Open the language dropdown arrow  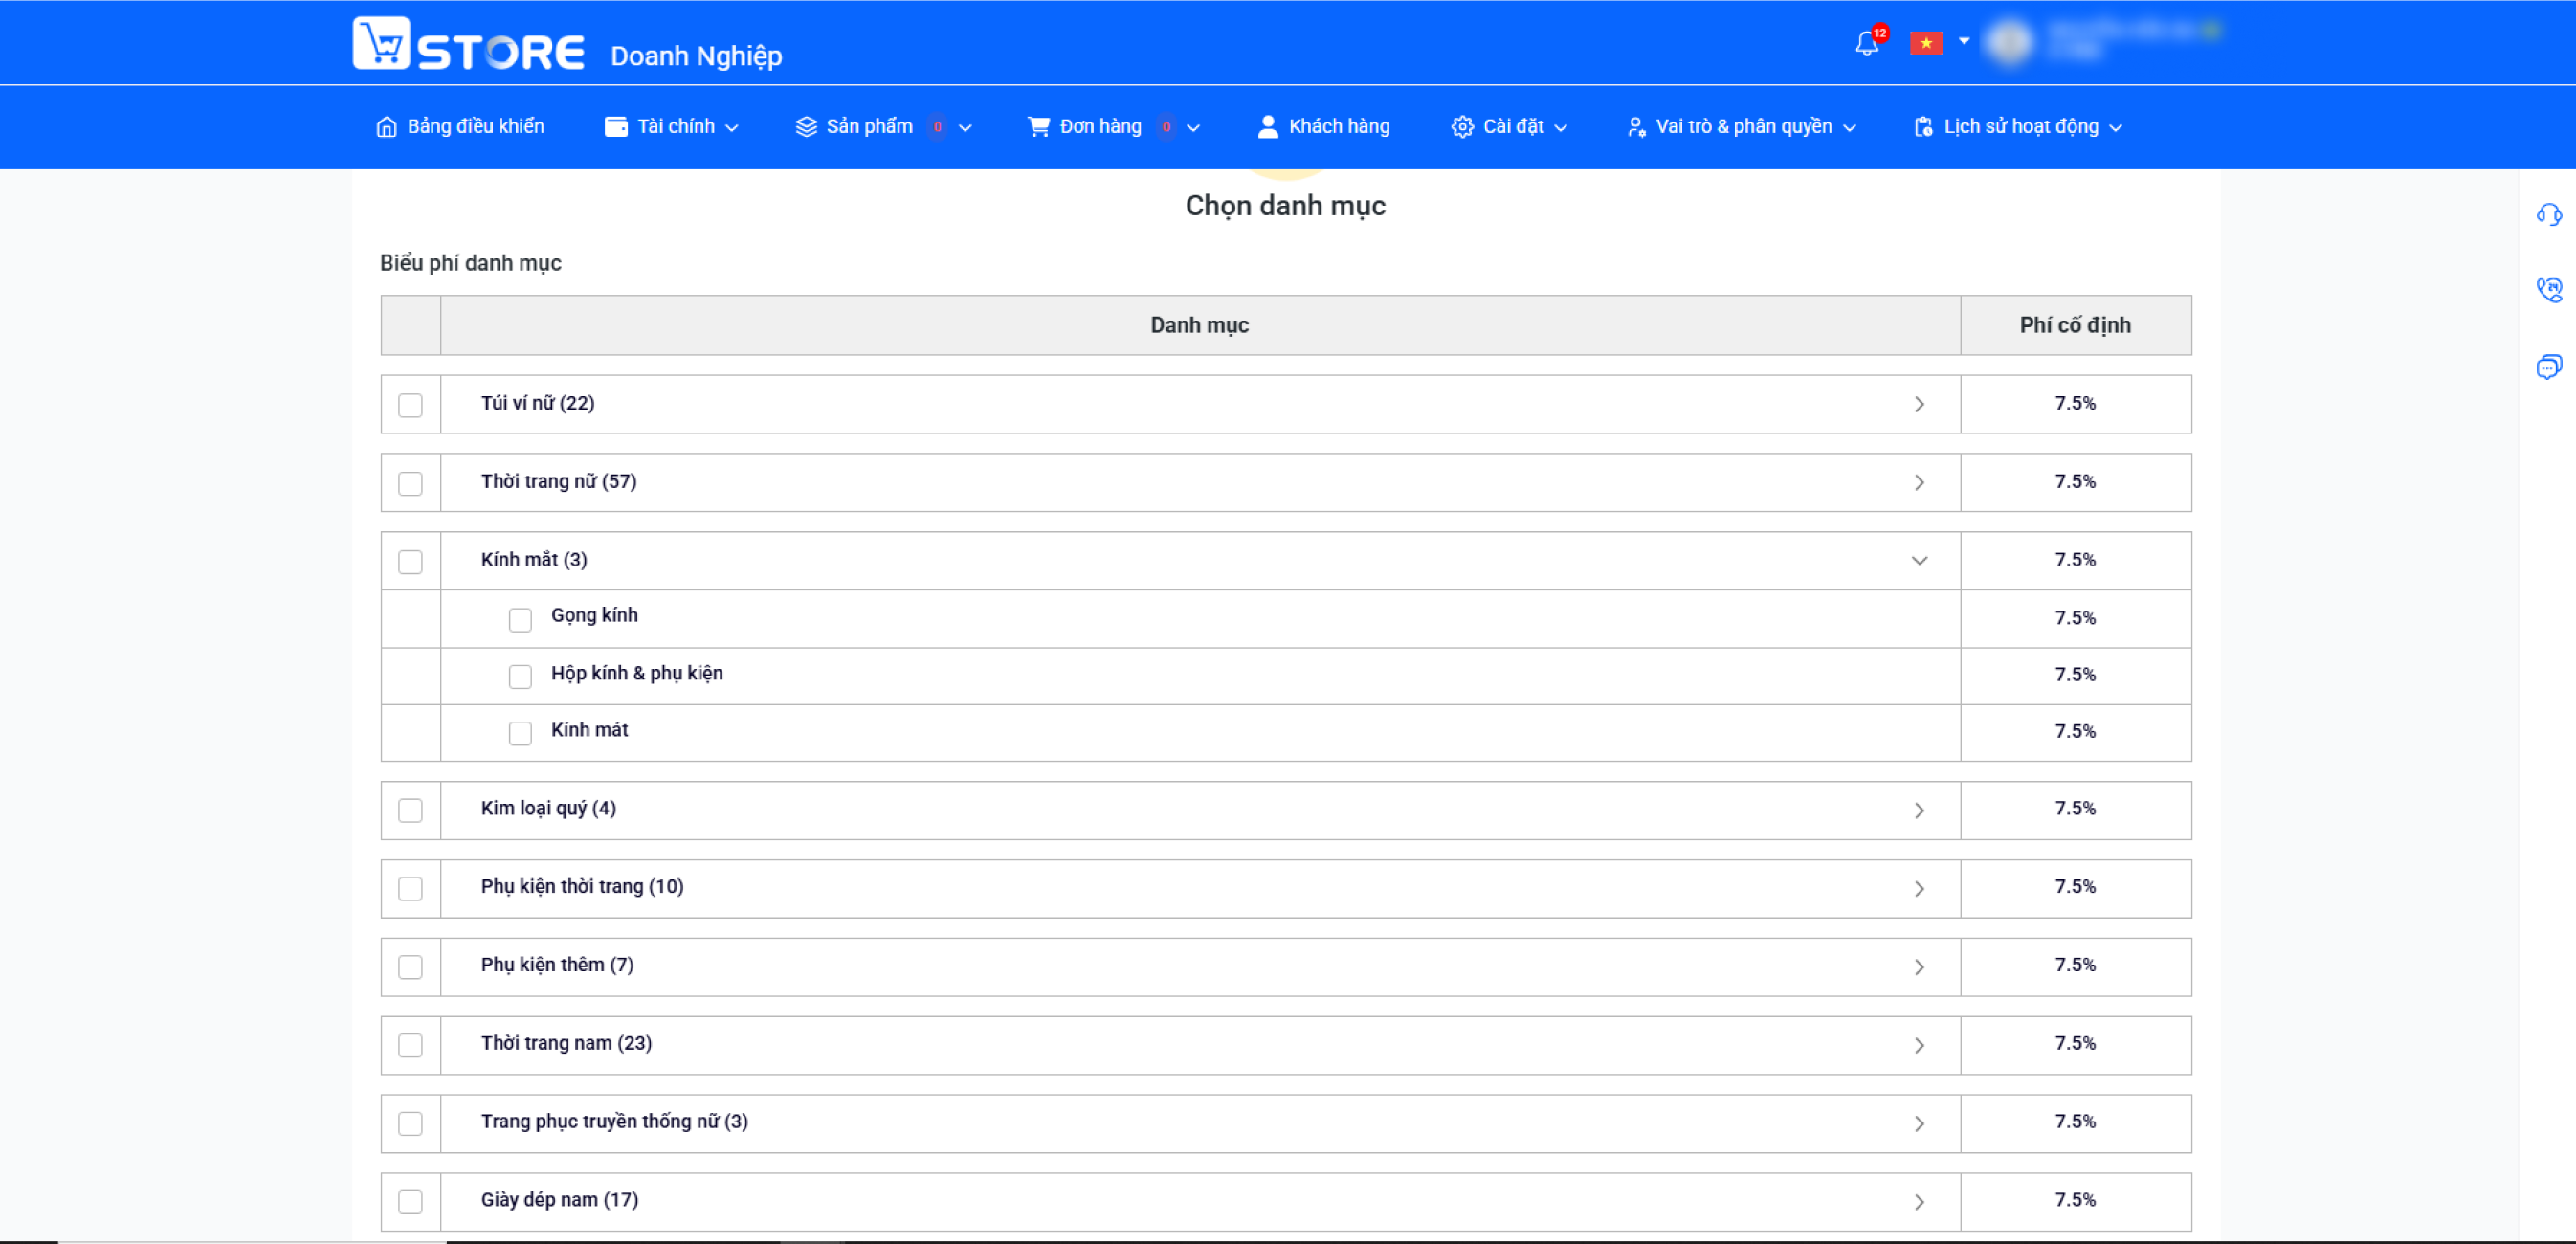point(1964,41)
